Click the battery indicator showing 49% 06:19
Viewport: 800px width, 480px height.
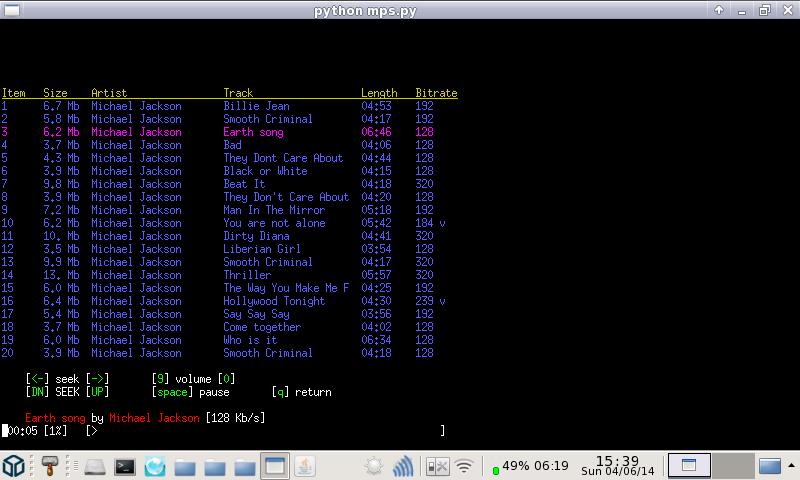530,466
